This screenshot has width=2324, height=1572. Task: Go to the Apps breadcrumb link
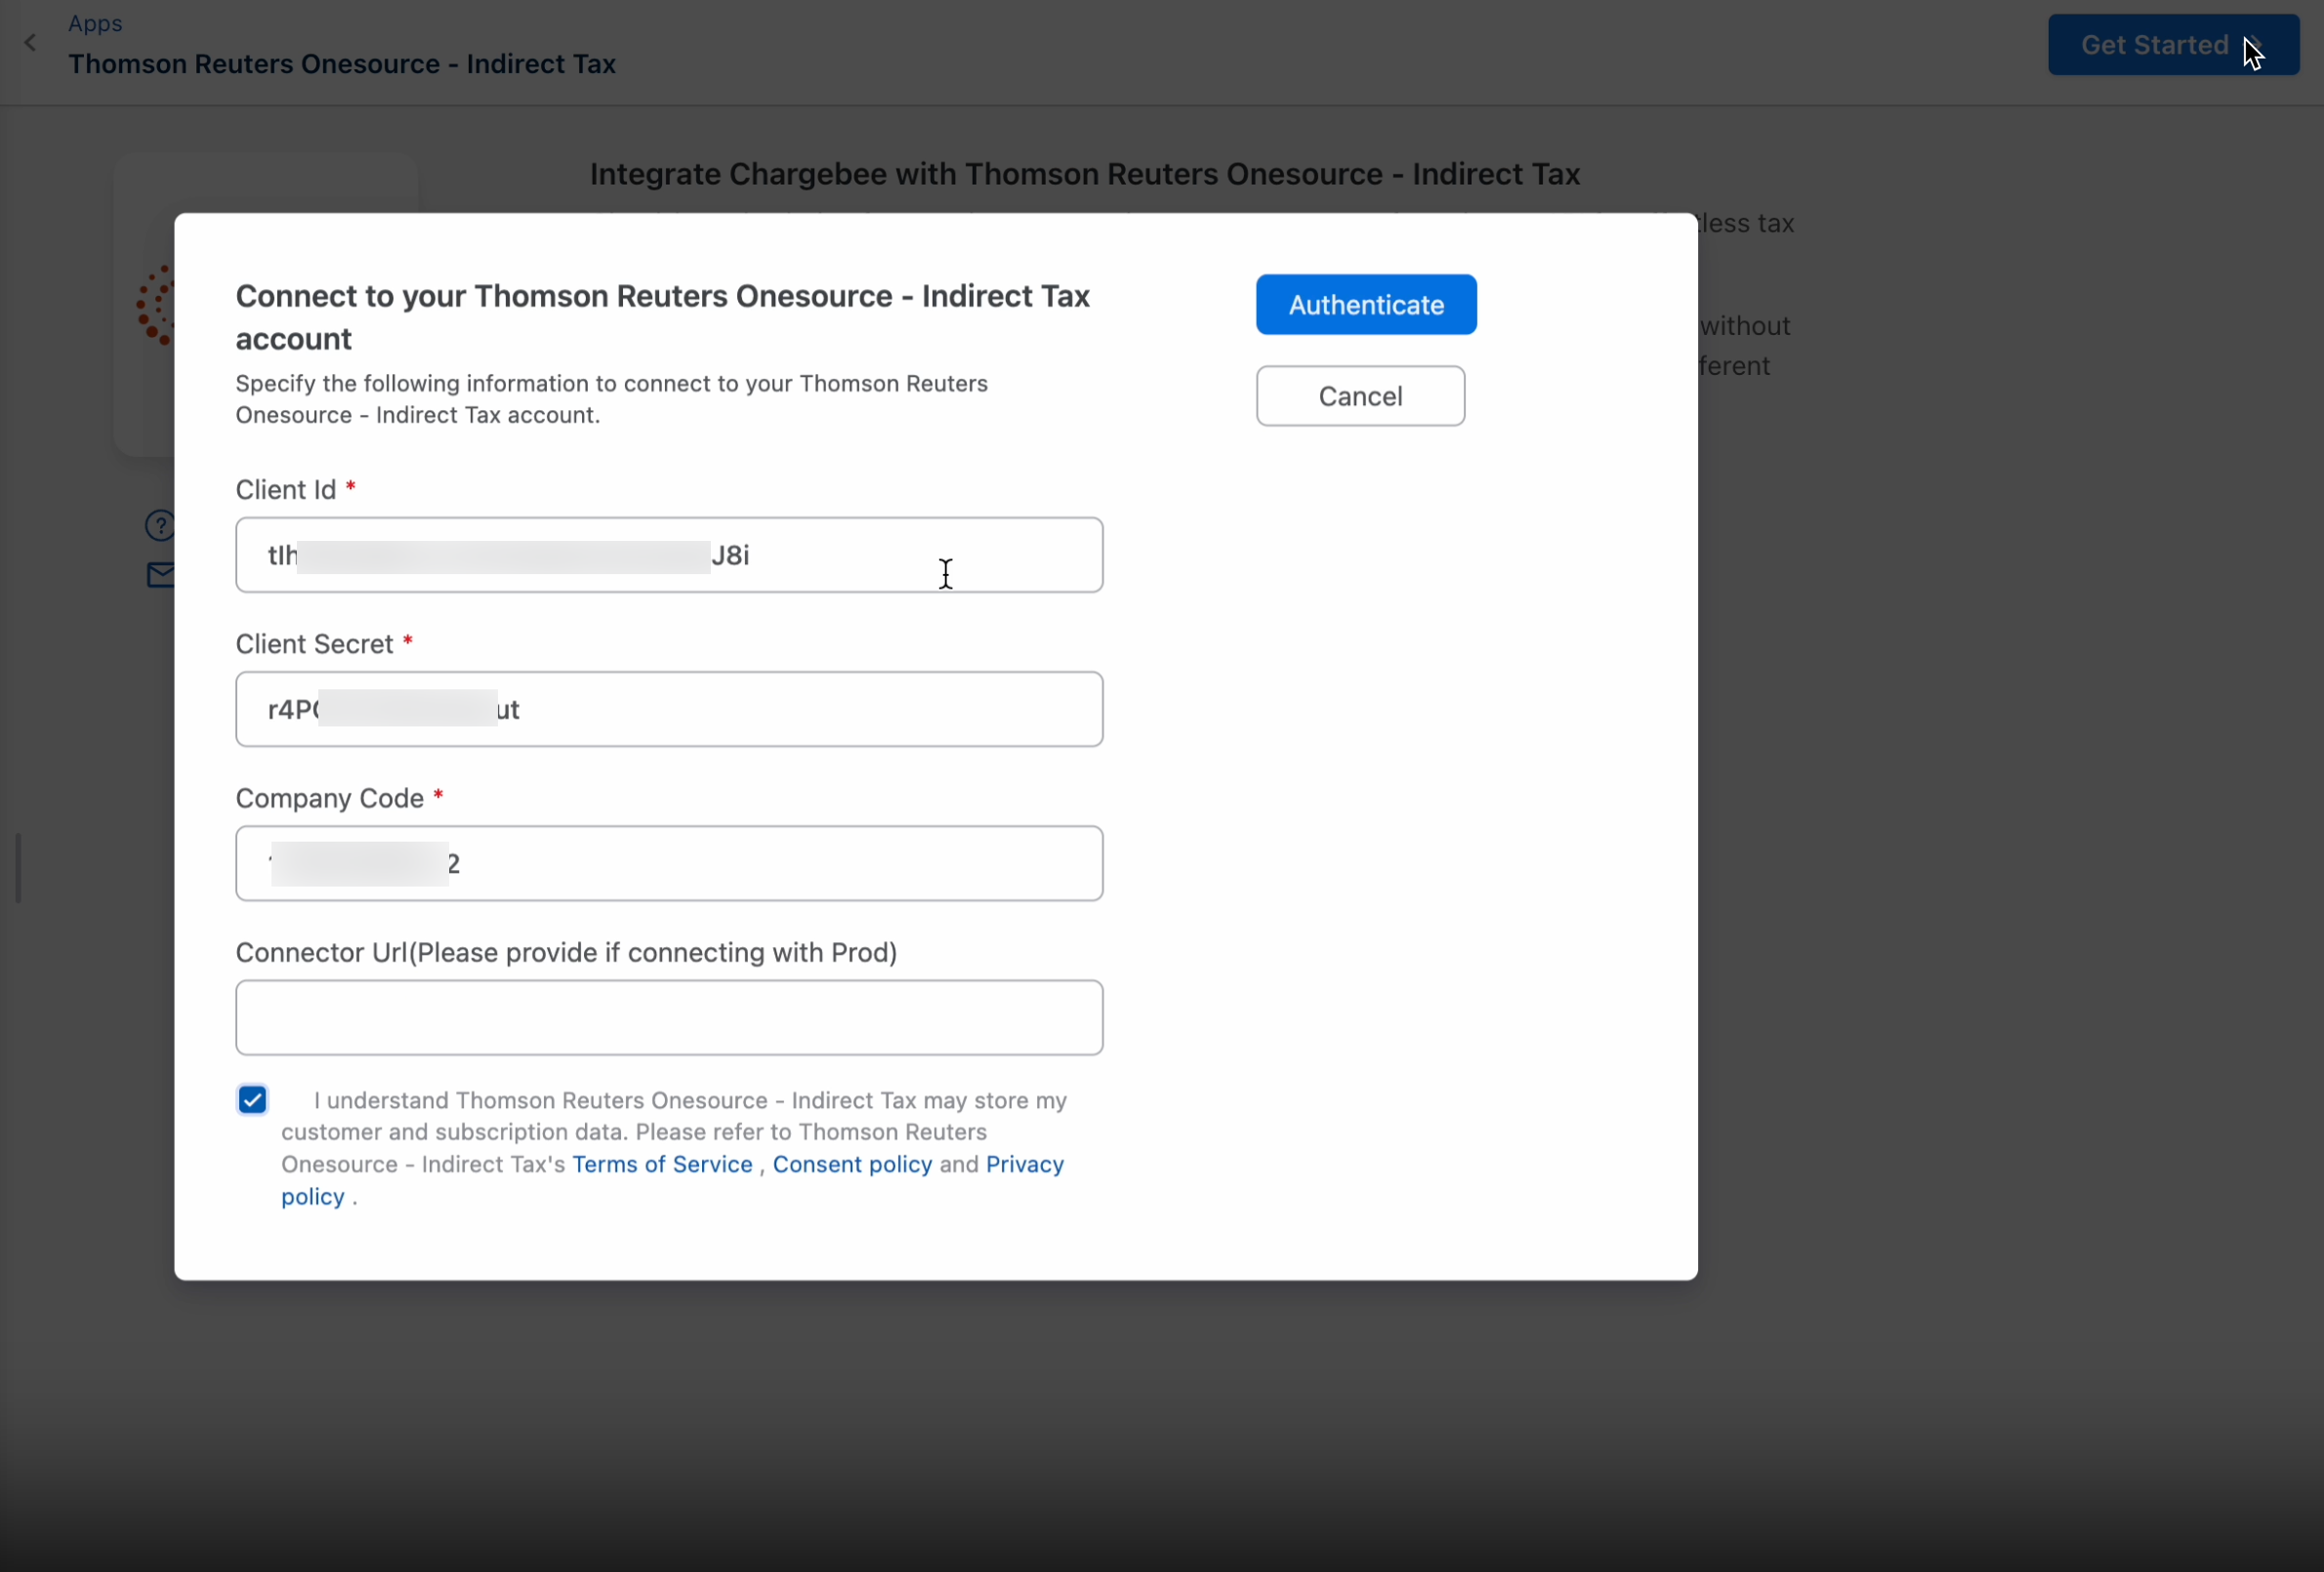[95, 23]
